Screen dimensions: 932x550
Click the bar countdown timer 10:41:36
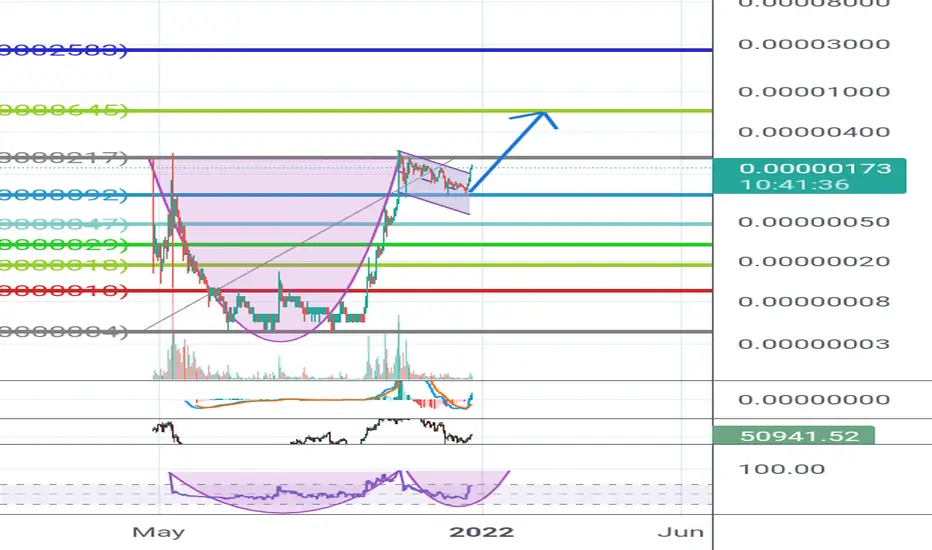[795, 184]
